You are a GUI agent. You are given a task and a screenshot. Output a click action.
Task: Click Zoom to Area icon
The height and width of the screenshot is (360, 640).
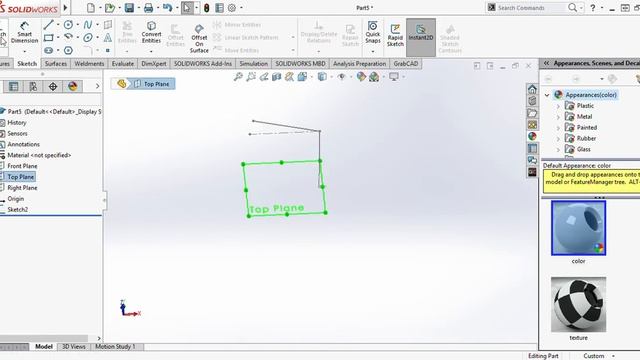pos(251,76)
